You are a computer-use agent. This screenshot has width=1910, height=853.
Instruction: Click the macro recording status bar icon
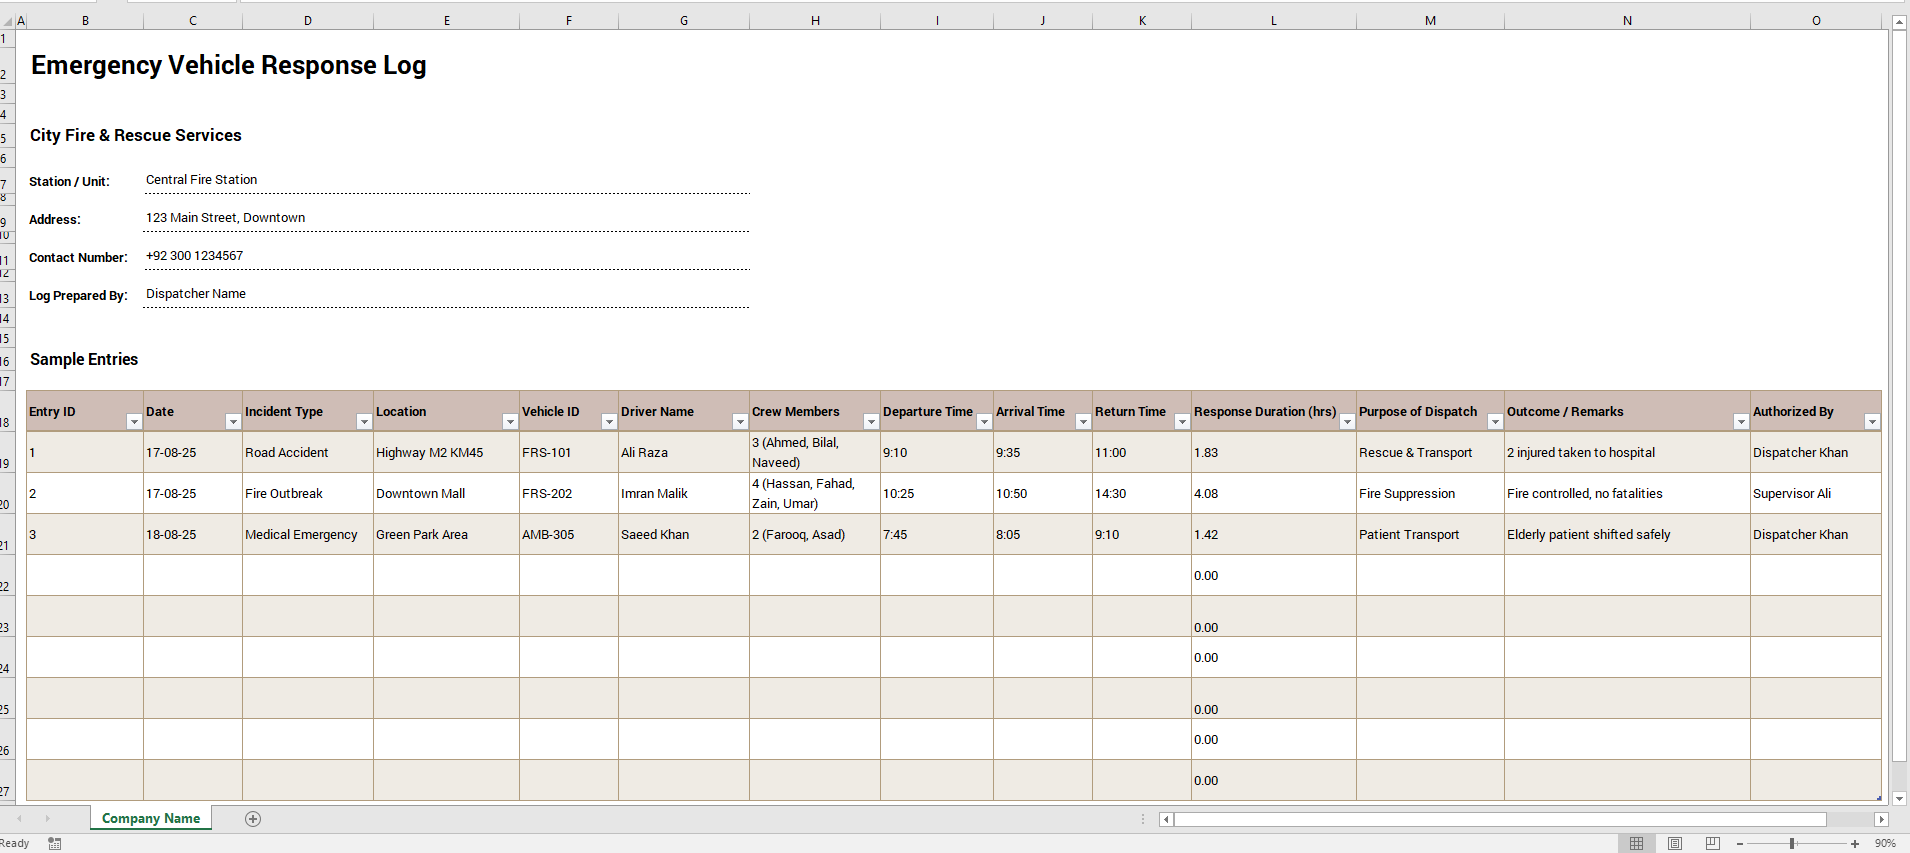55,844
